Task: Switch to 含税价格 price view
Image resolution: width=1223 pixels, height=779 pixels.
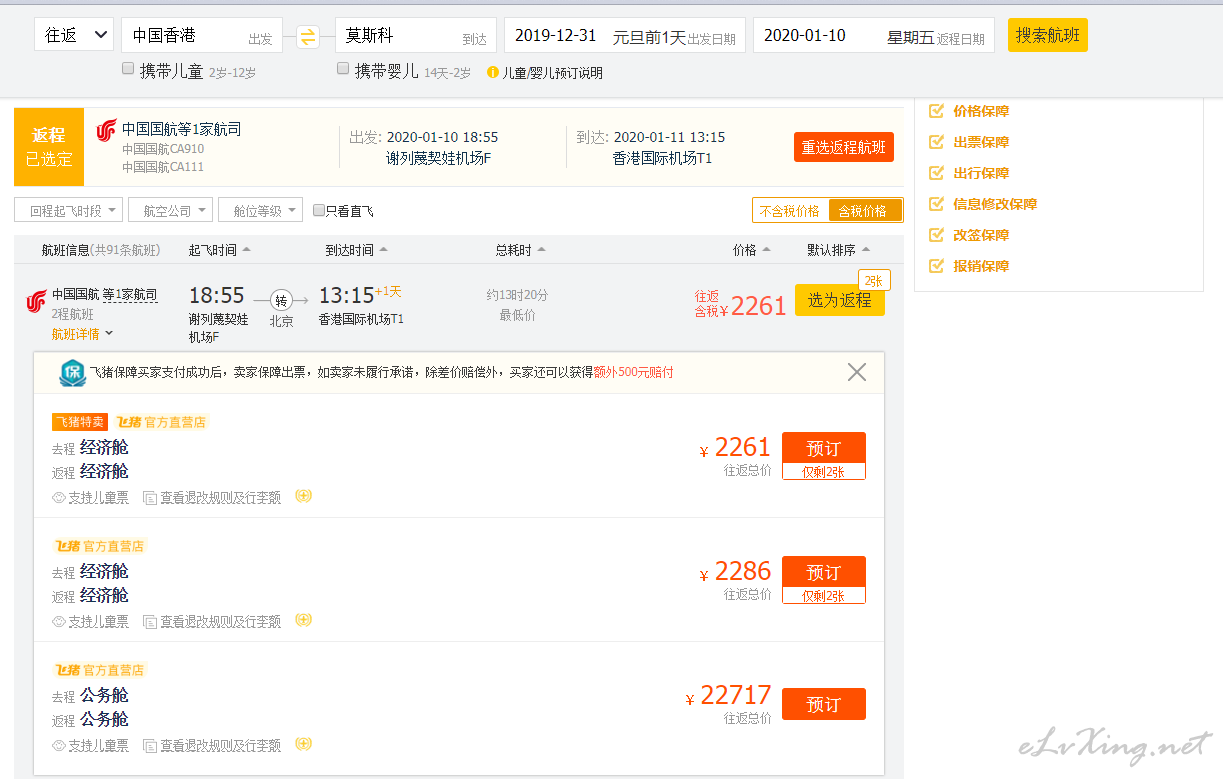Action: point(865,211)
